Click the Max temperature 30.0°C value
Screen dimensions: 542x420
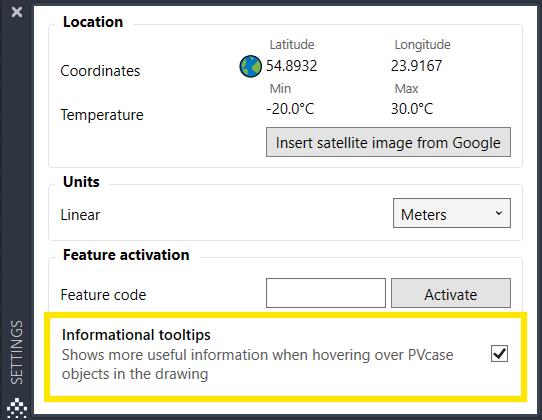[x=412, y=109]
